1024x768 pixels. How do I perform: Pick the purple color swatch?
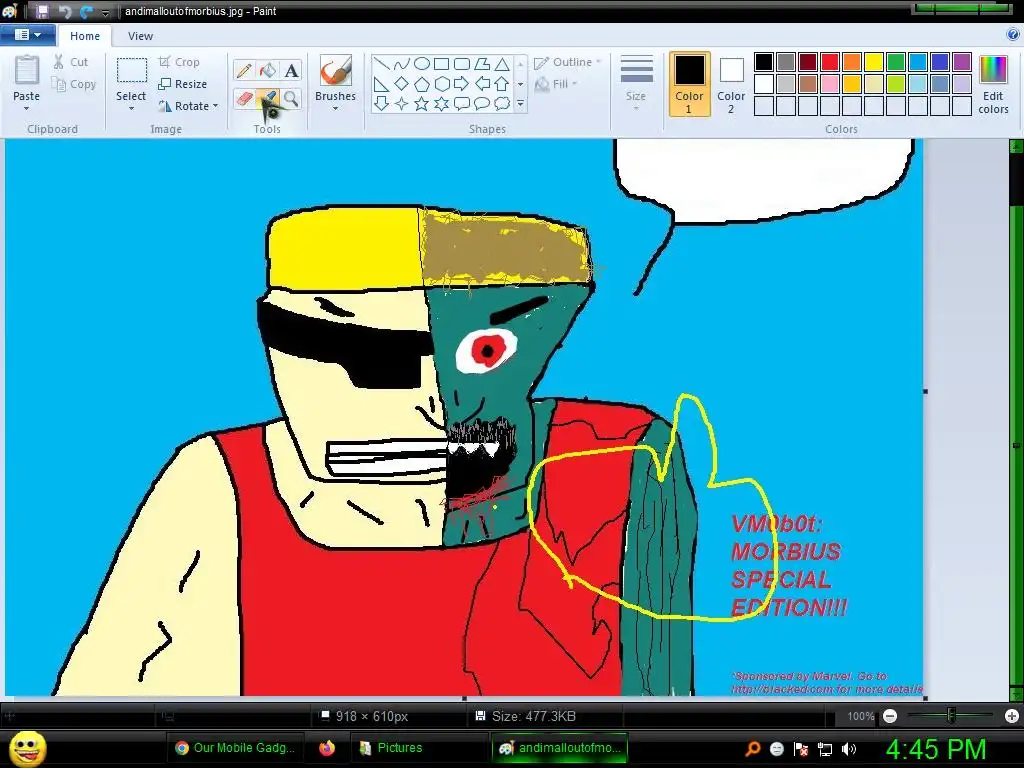coord(962,62)
